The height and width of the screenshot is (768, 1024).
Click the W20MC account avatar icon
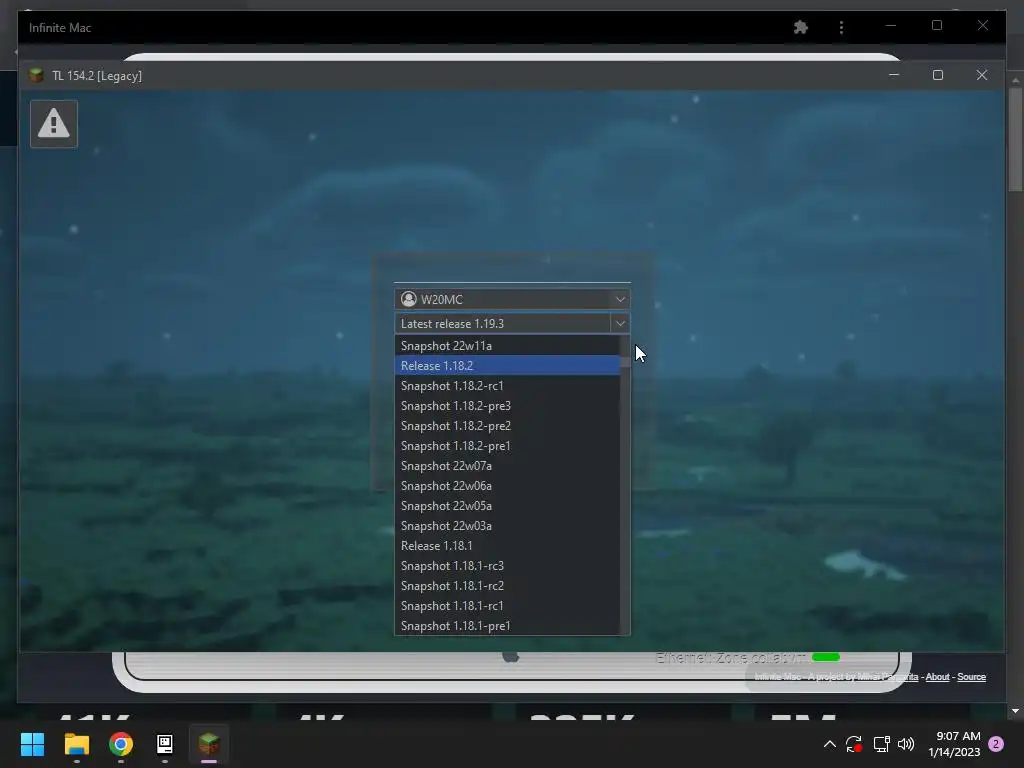(x=409, y=299)
